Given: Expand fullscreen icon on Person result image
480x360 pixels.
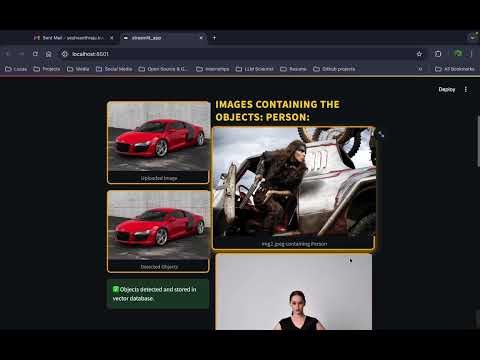Looking at the screenshot, I should [x=381, y=134].
